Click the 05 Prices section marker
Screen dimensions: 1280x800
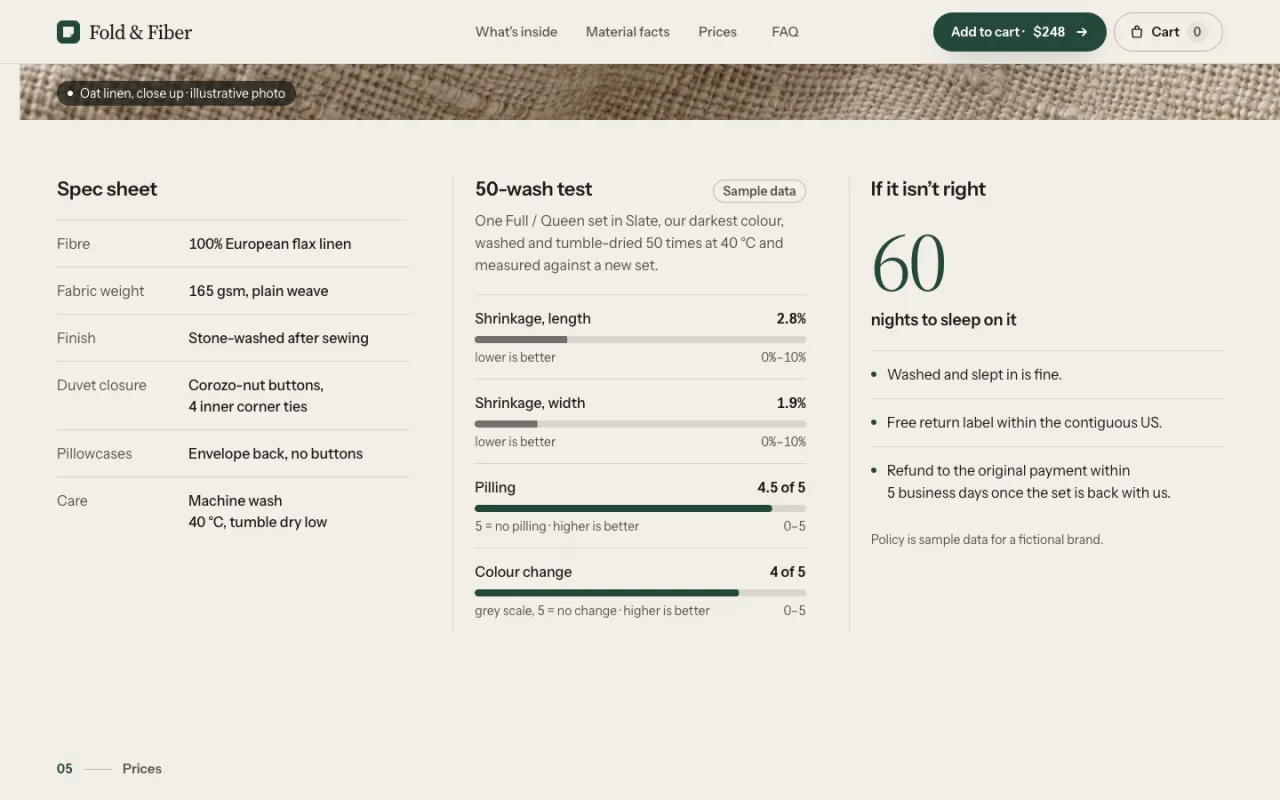(109, 769)
